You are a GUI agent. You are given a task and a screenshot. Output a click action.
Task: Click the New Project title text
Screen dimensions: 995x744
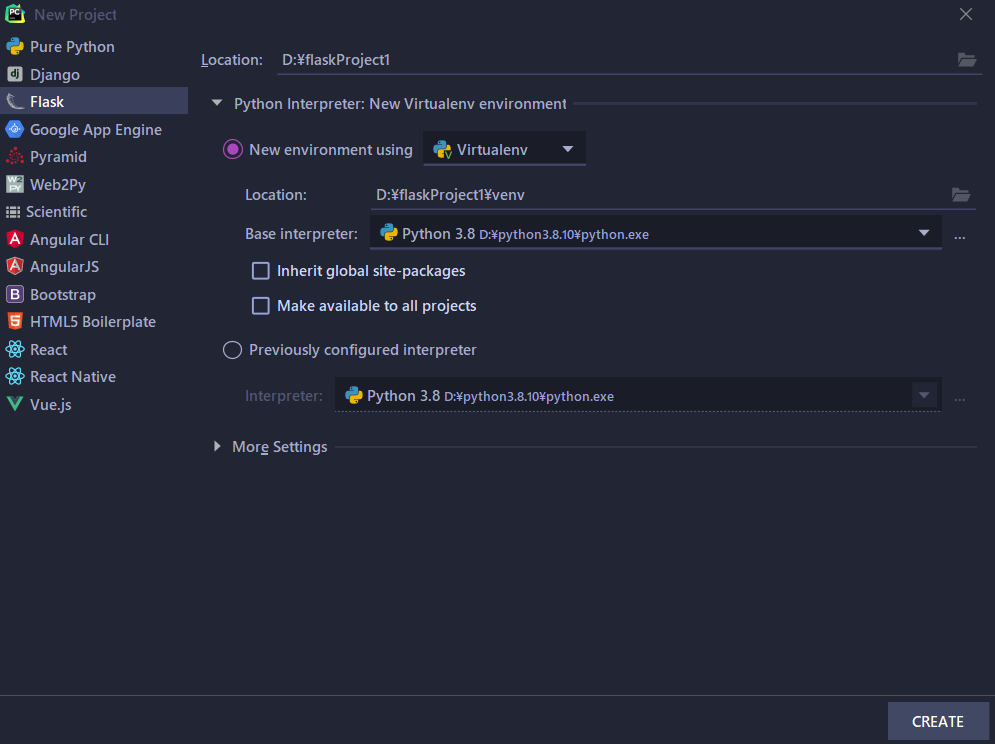click(75, 15)
